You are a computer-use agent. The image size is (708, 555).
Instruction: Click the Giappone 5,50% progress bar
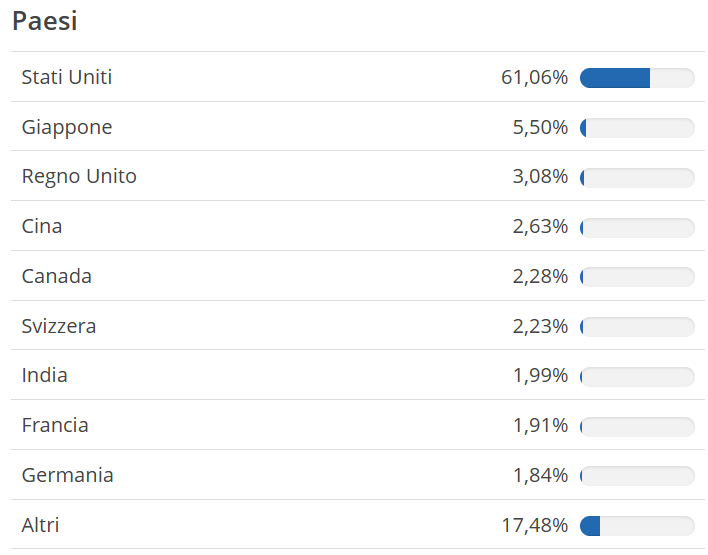tap(637, 128)
